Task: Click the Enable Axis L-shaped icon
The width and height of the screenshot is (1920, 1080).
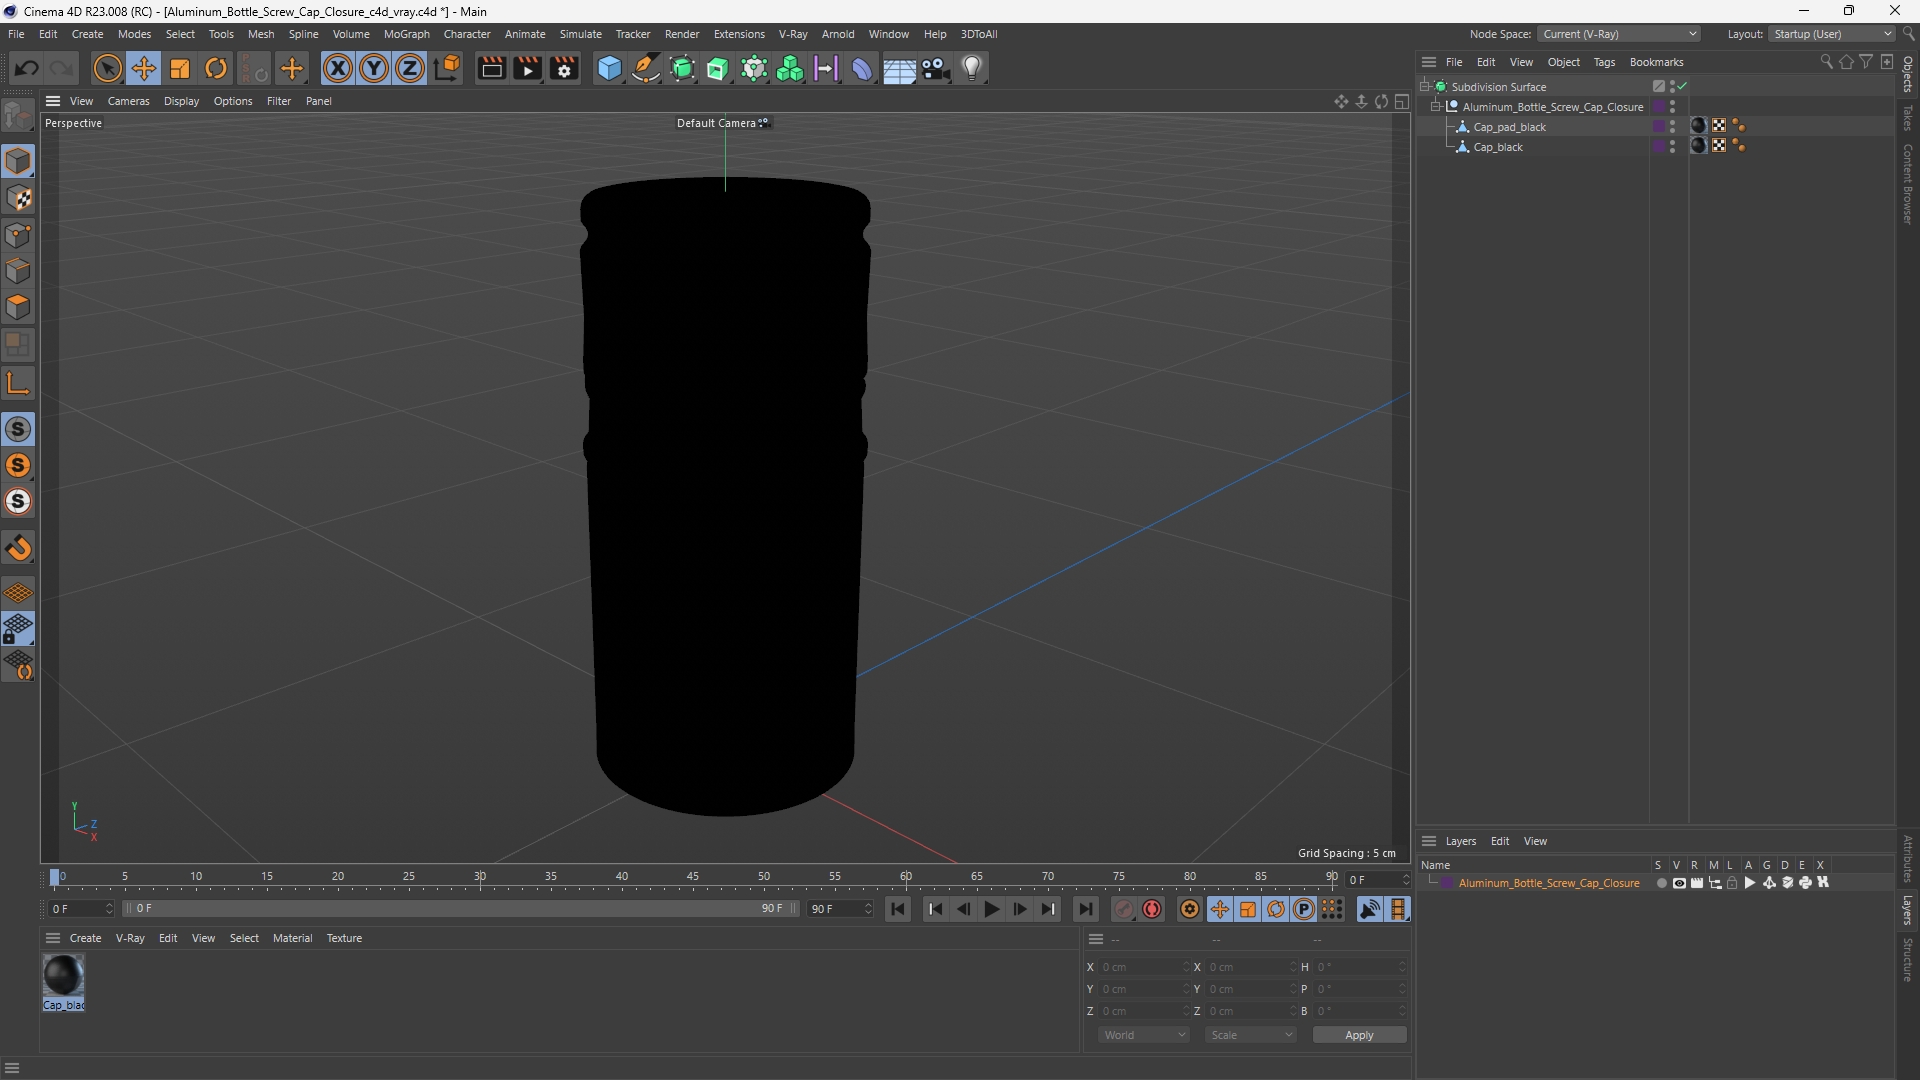Action: (x=18, y=383)
